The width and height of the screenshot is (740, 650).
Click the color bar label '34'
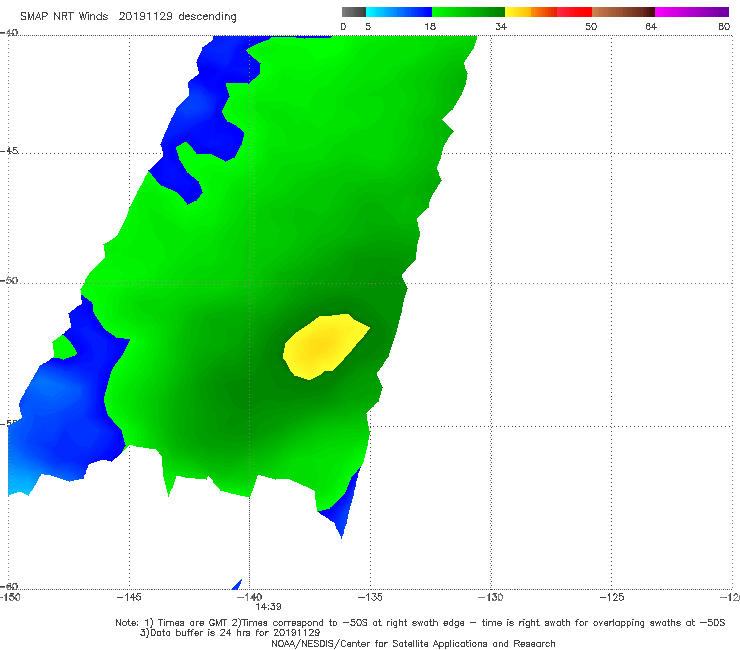(x=501, y=26)
